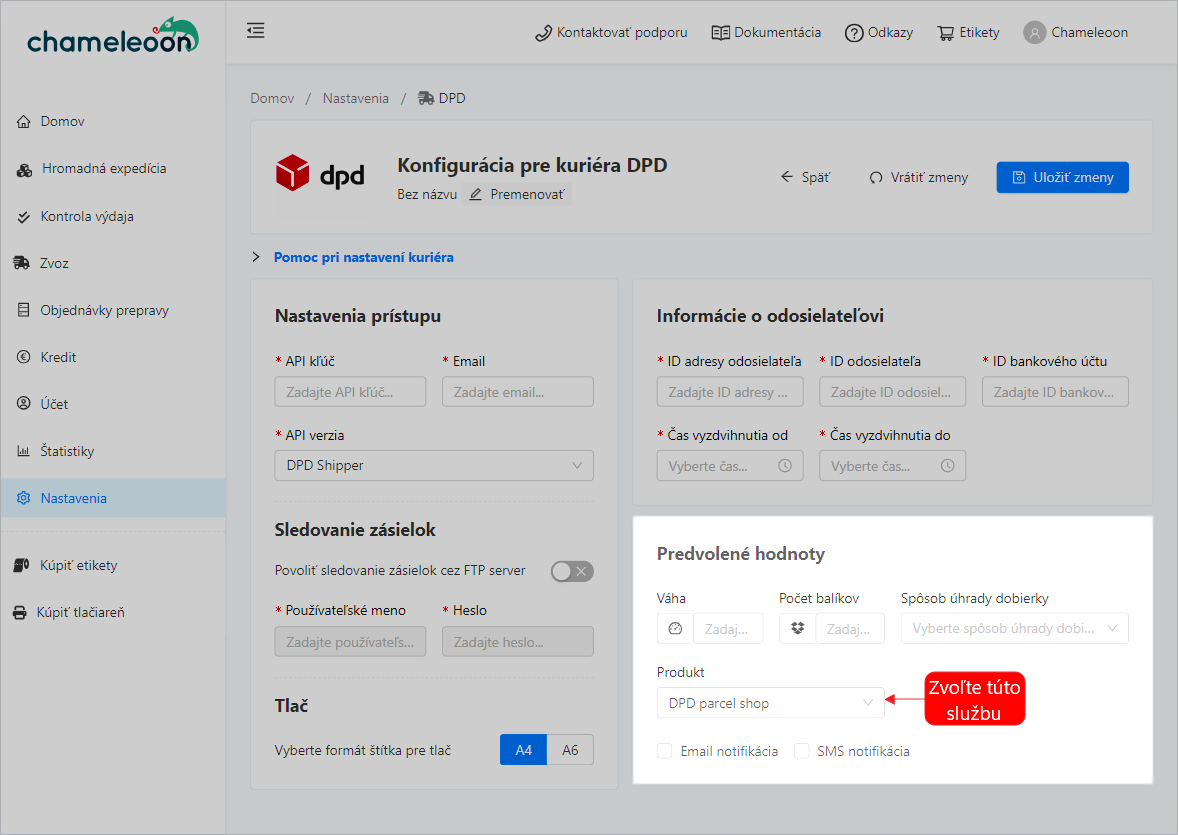Enable tracking via FTP server toggle
Image resolution: width=1178 pixels, height=835 pixels.
click(x=571, y=571)
